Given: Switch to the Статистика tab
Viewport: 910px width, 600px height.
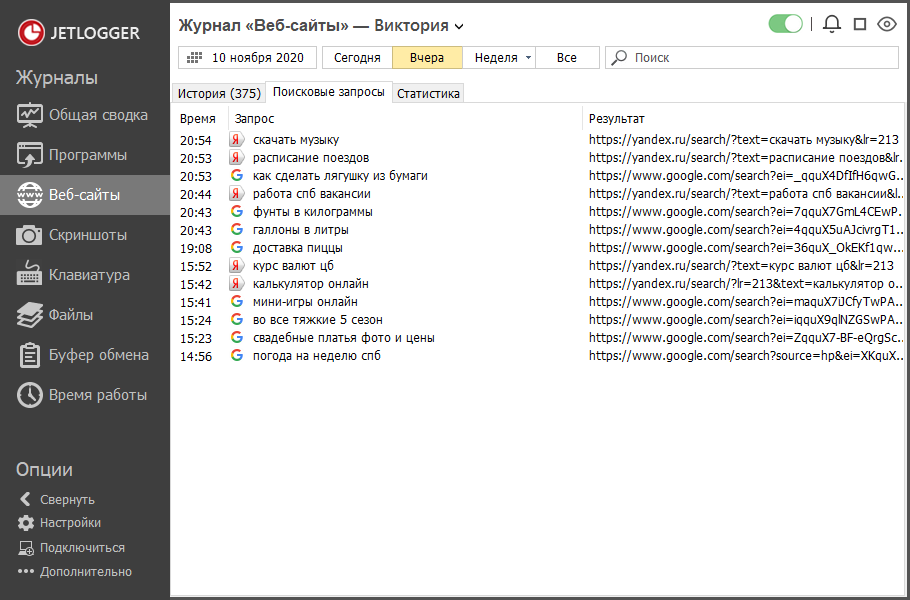Looking at the screenshot, I should tap(428, 94).
